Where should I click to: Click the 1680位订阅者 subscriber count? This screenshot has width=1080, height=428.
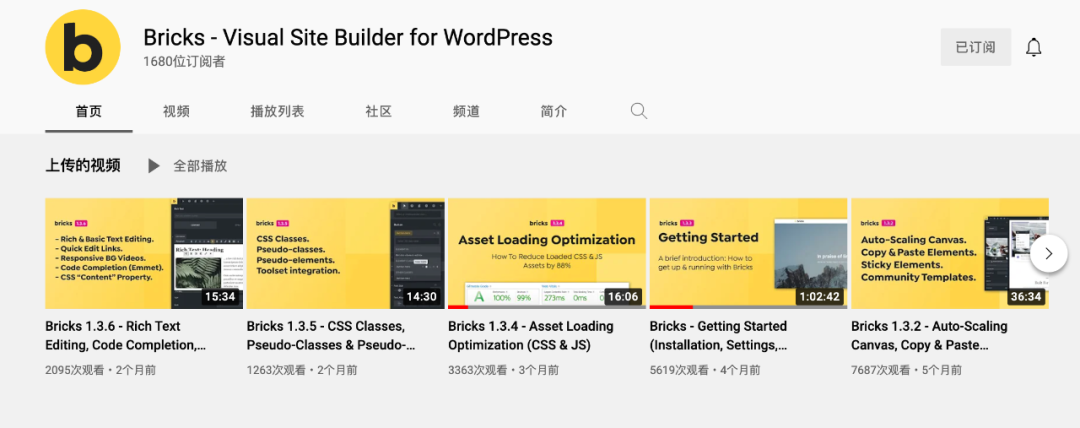(x=184, y=61)
